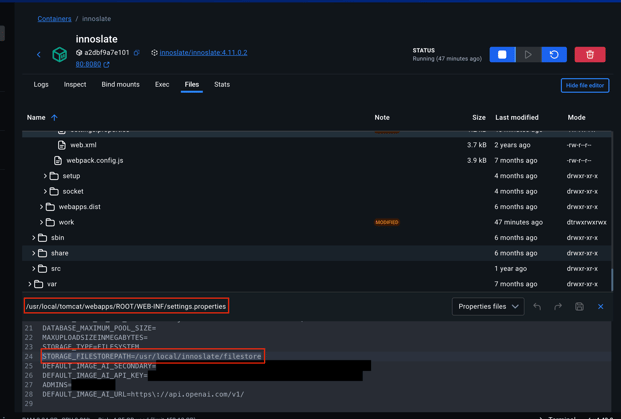
Task: Stop the running innoslate container
Action: (502, 55)
